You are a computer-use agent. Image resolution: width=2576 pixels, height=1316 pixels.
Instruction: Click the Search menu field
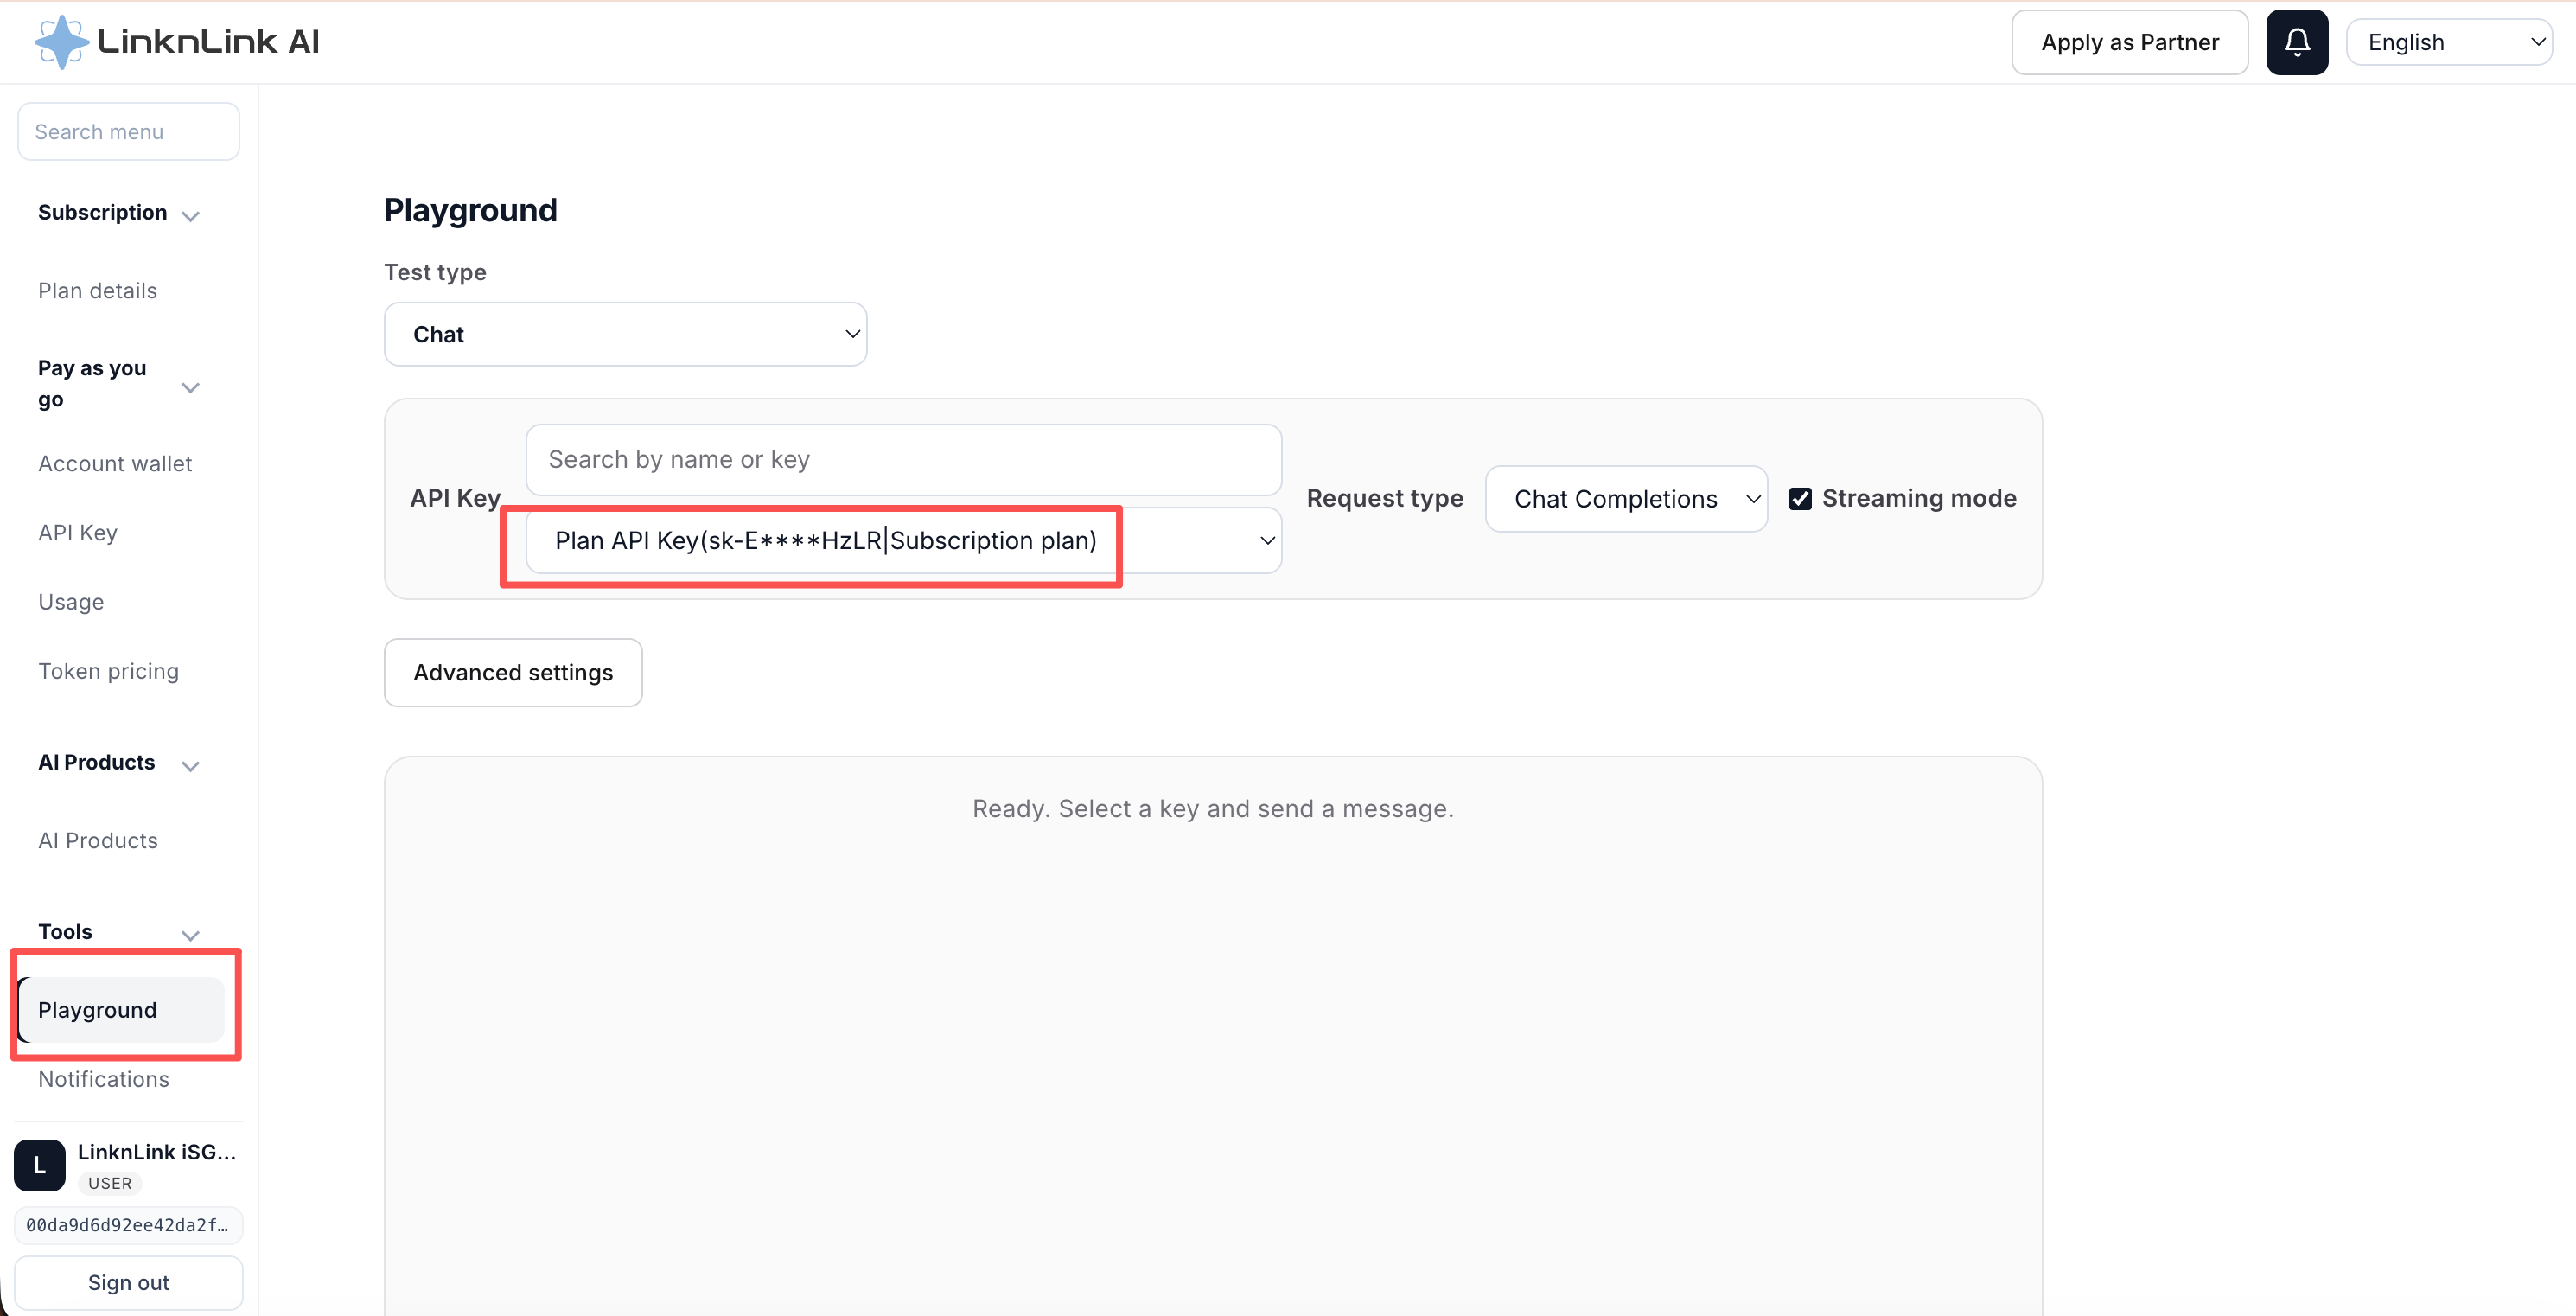[129, 132]
